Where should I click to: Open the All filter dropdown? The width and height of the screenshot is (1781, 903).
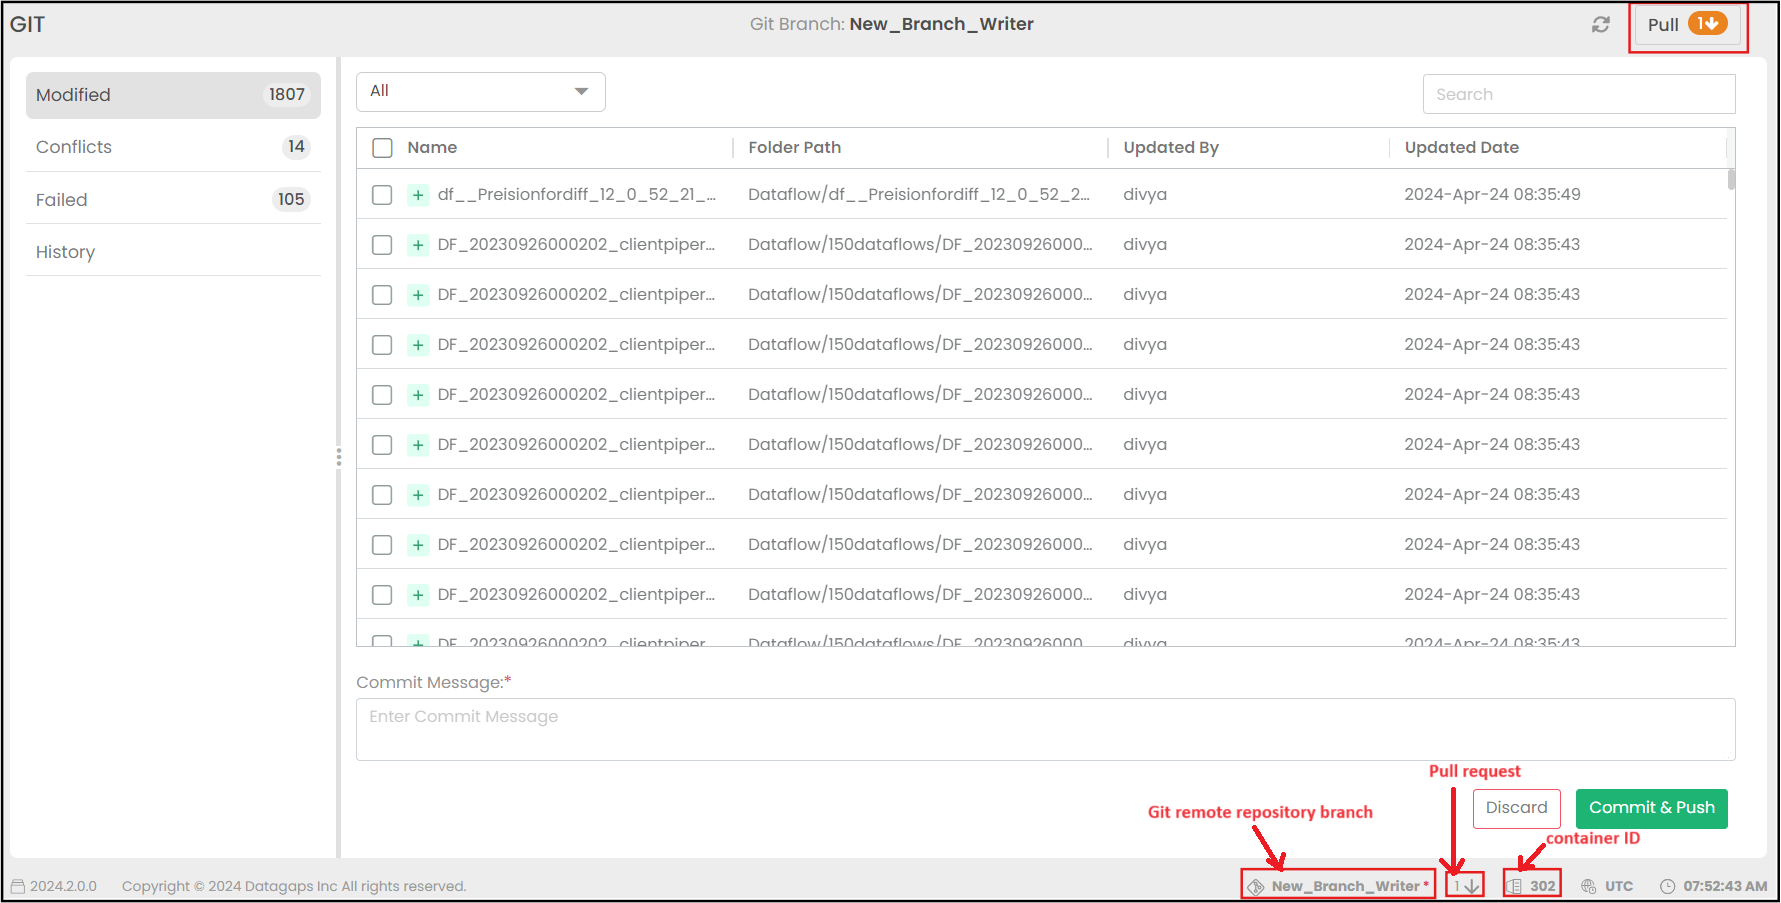480,92
